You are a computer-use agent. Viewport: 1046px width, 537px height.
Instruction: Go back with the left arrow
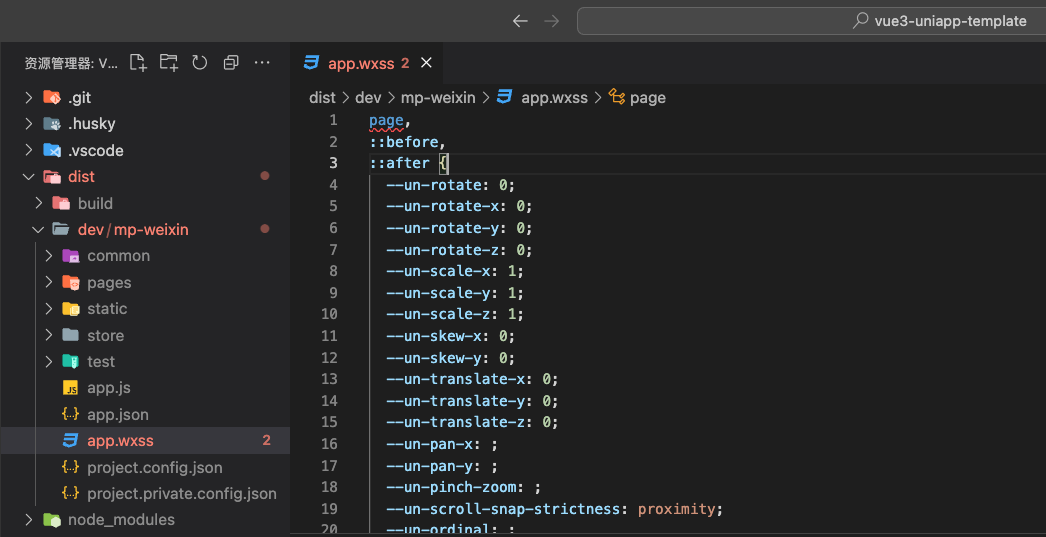coord(520,21)
